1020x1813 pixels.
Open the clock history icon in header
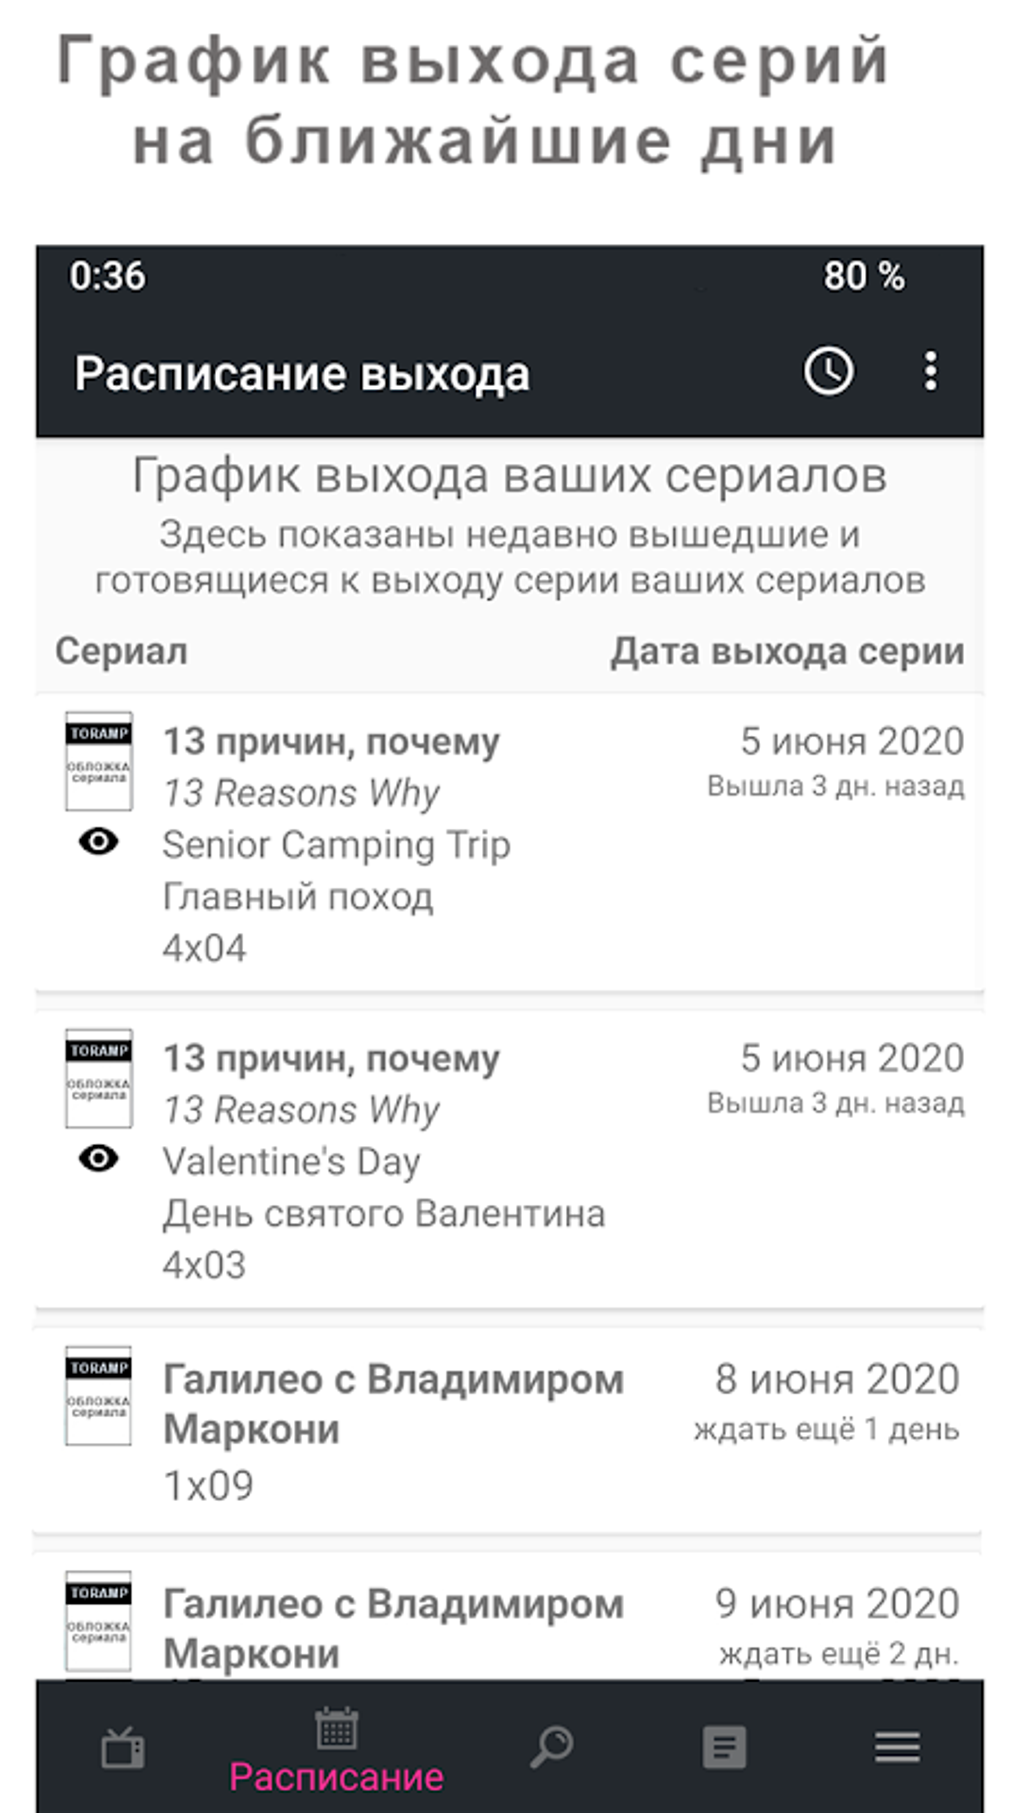pos(828,372)
